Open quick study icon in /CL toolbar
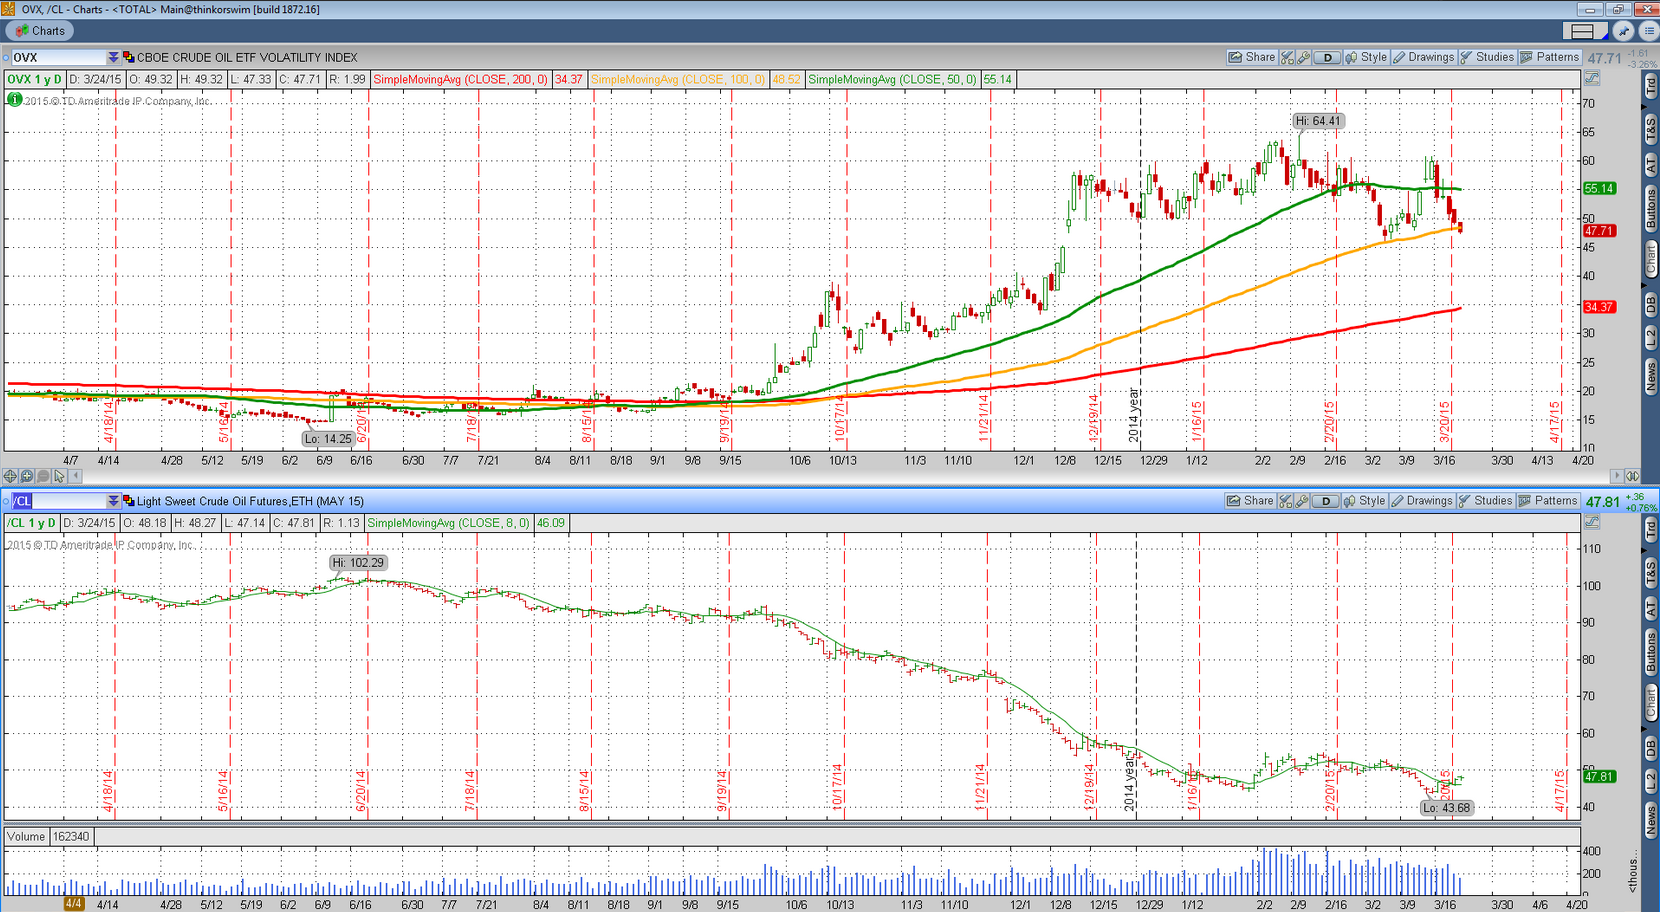This screenshot has height=912, width=1667. (1285, 501)
